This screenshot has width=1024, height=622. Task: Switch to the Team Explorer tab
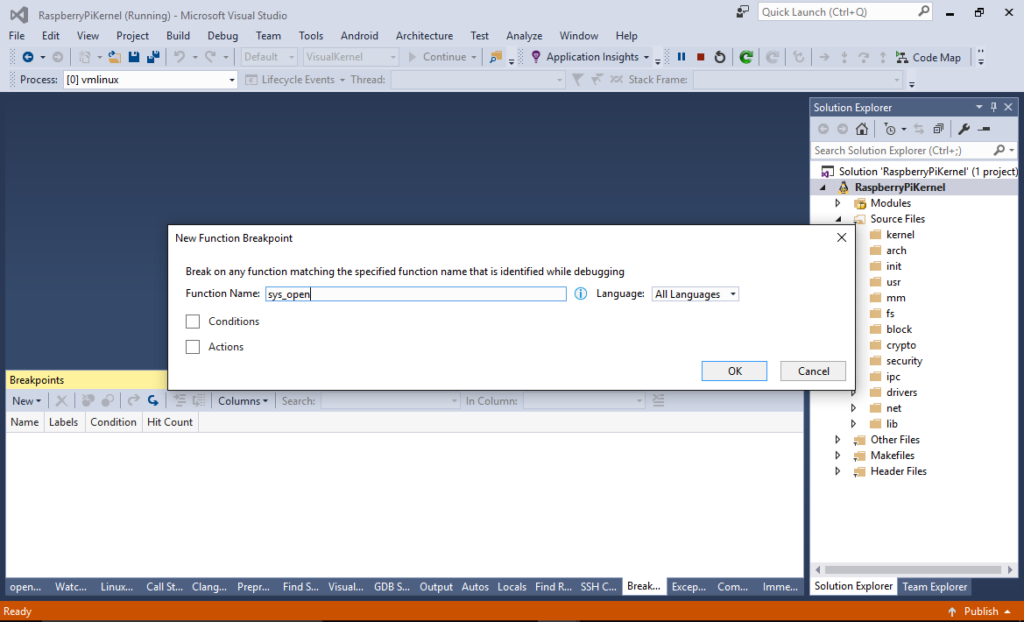click(x=934, y=586)
